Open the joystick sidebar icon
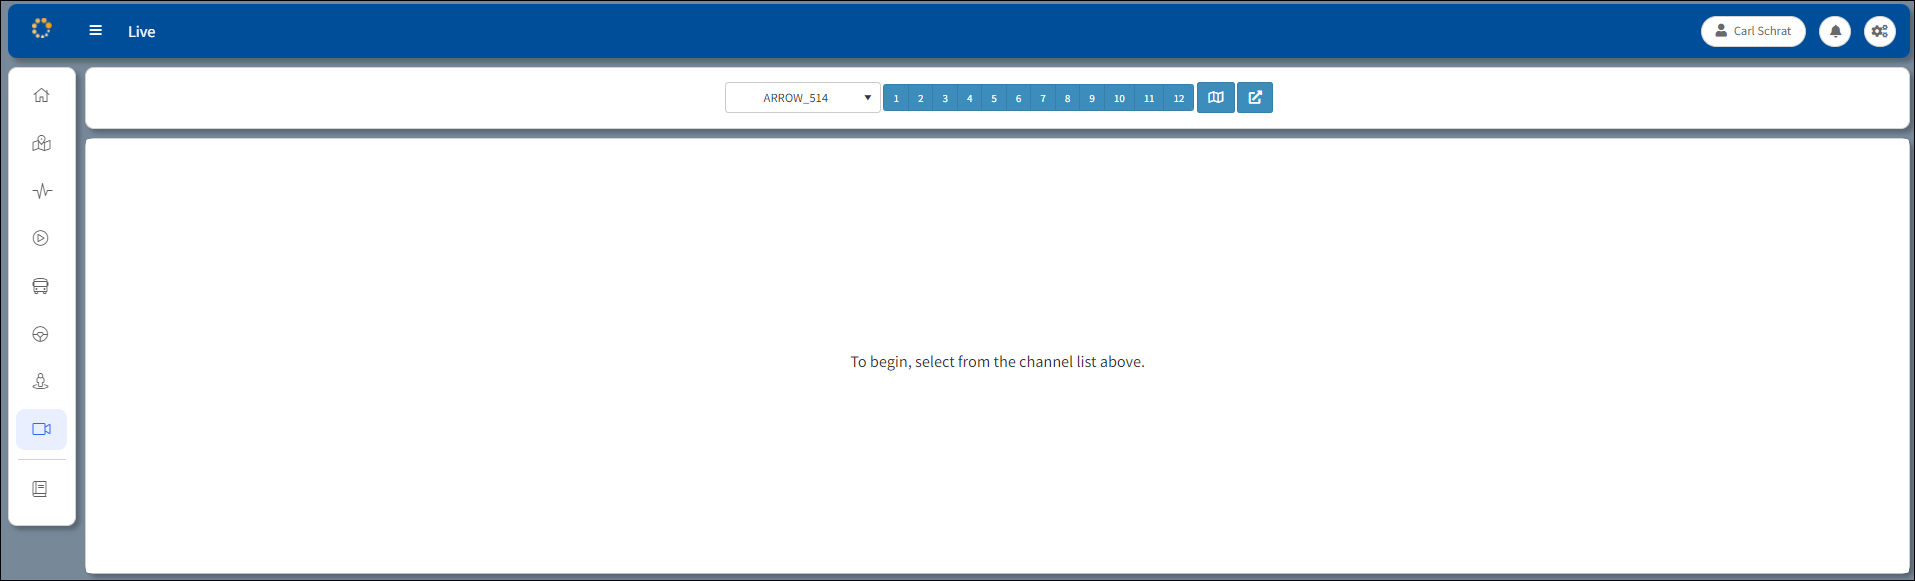Image resolution: width=1915 pixels, height=581 pixels. [41, 381]
